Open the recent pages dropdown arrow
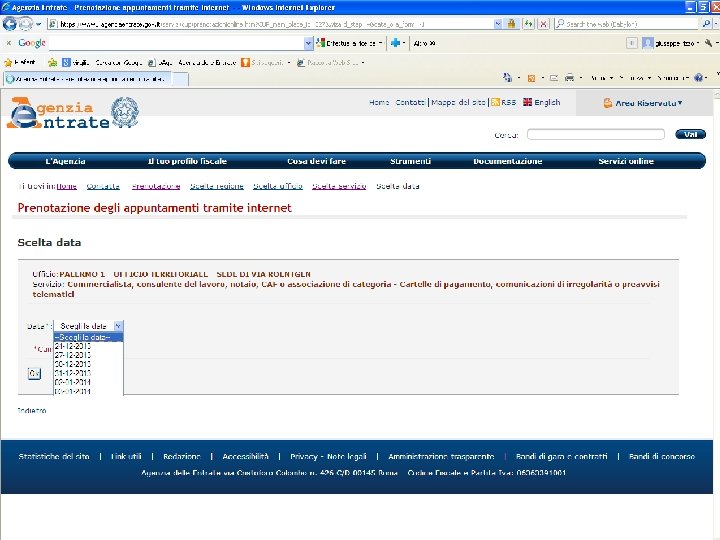 point(39,23)
